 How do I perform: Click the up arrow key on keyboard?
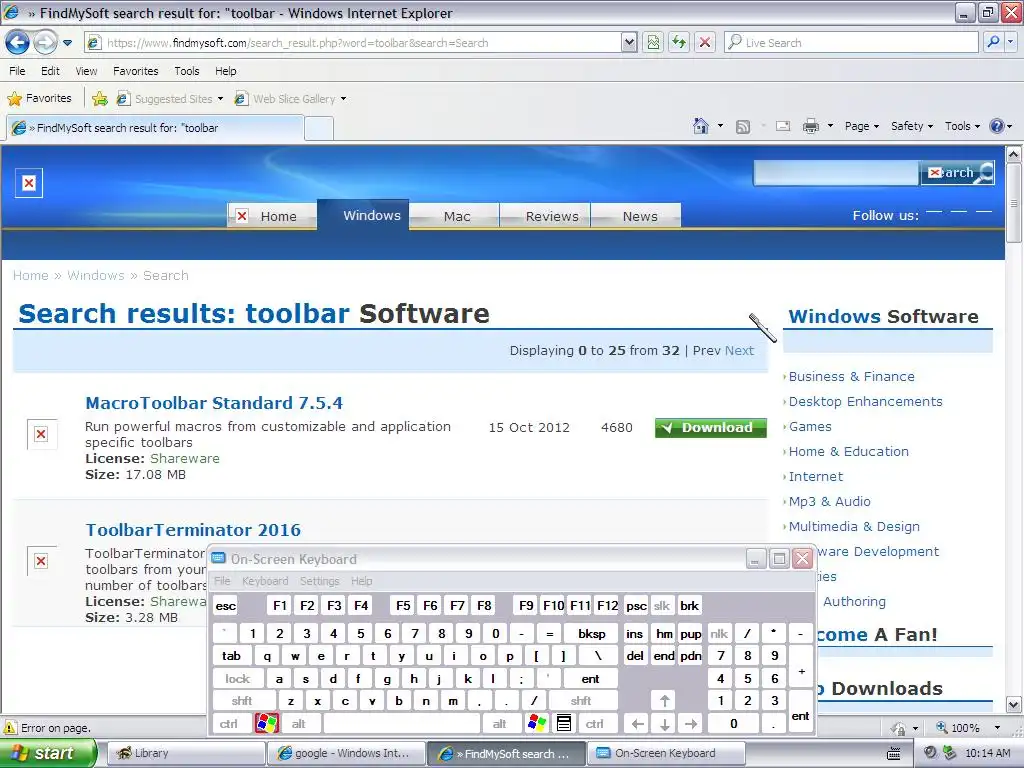(x=664, y=701)
